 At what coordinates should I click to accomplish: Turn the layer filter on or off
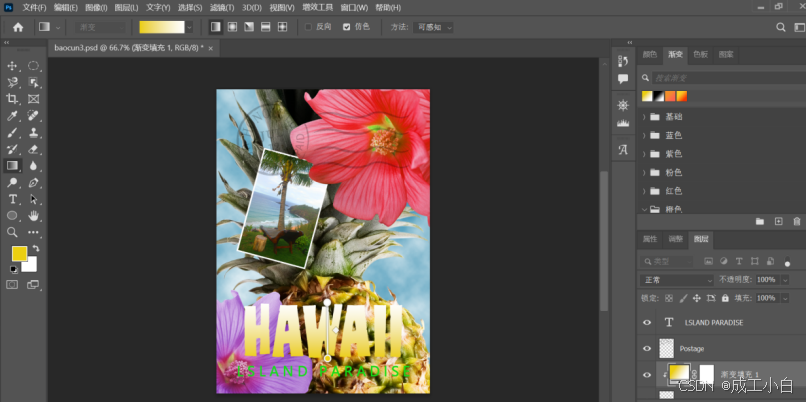787,262
